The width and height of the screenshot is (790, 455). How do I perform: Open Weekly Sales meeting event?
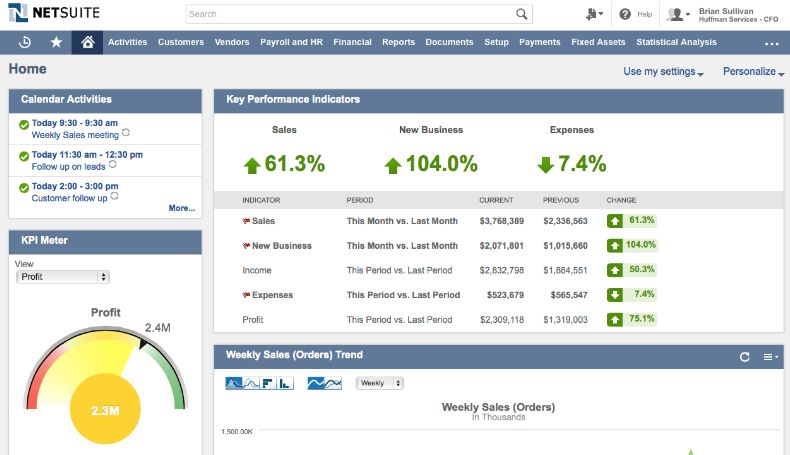click(x=75, y=135)
